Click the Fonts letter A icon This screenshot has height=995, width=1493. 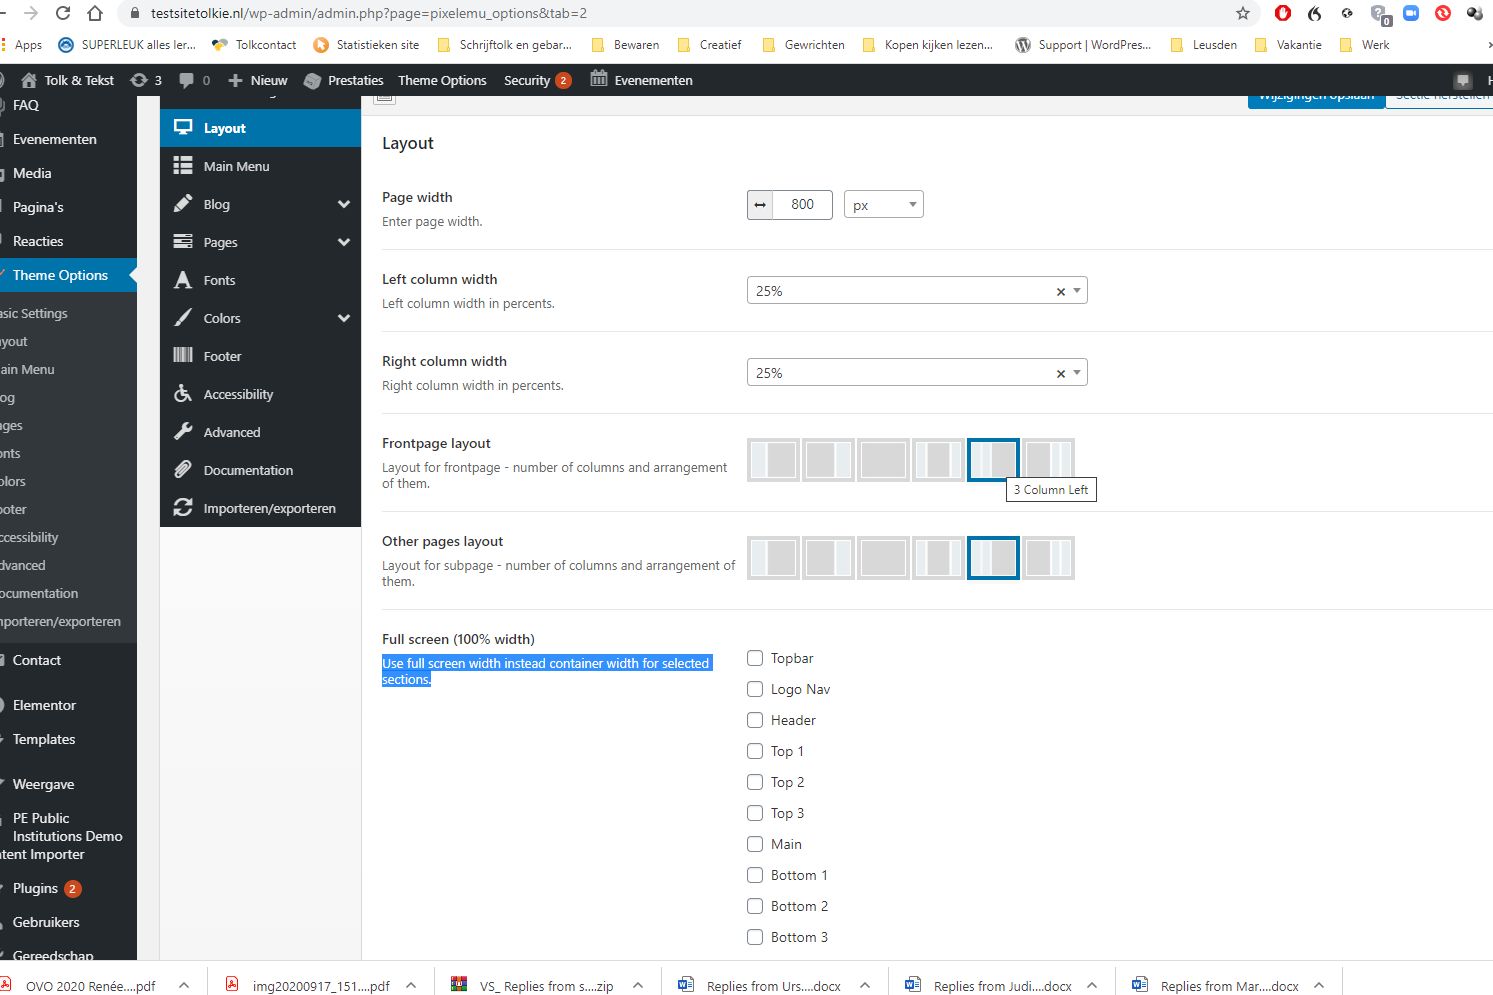[x=183, y=280]
